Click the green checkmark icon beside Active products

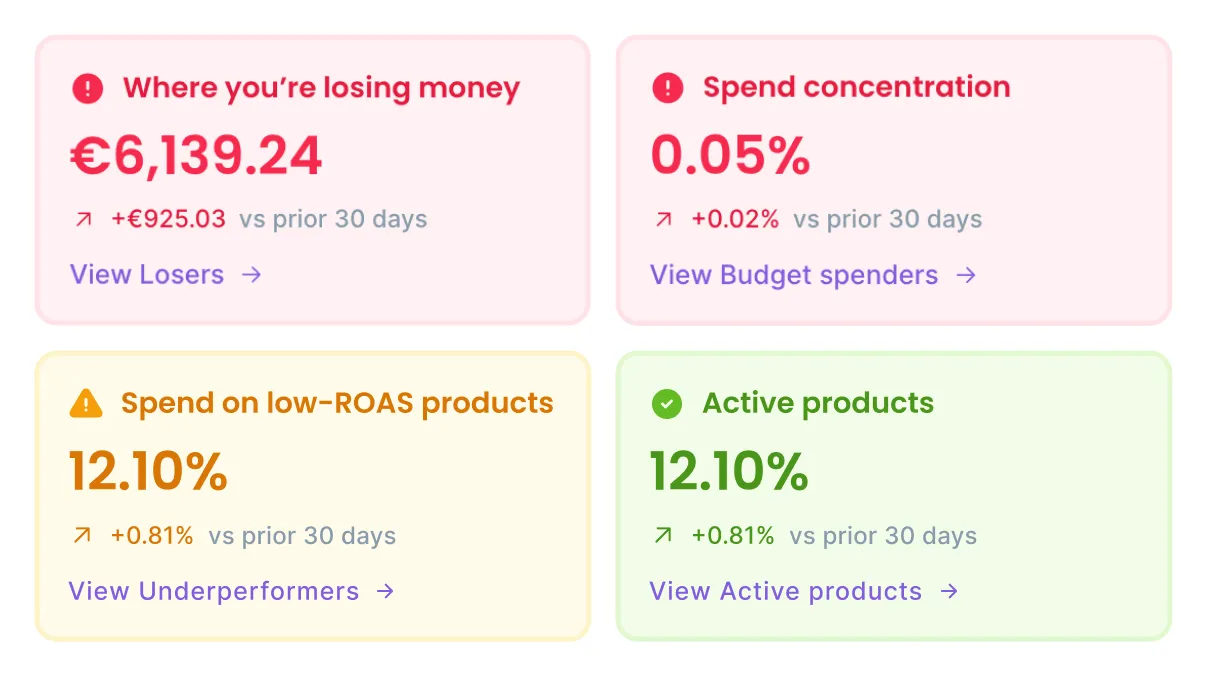666,404
